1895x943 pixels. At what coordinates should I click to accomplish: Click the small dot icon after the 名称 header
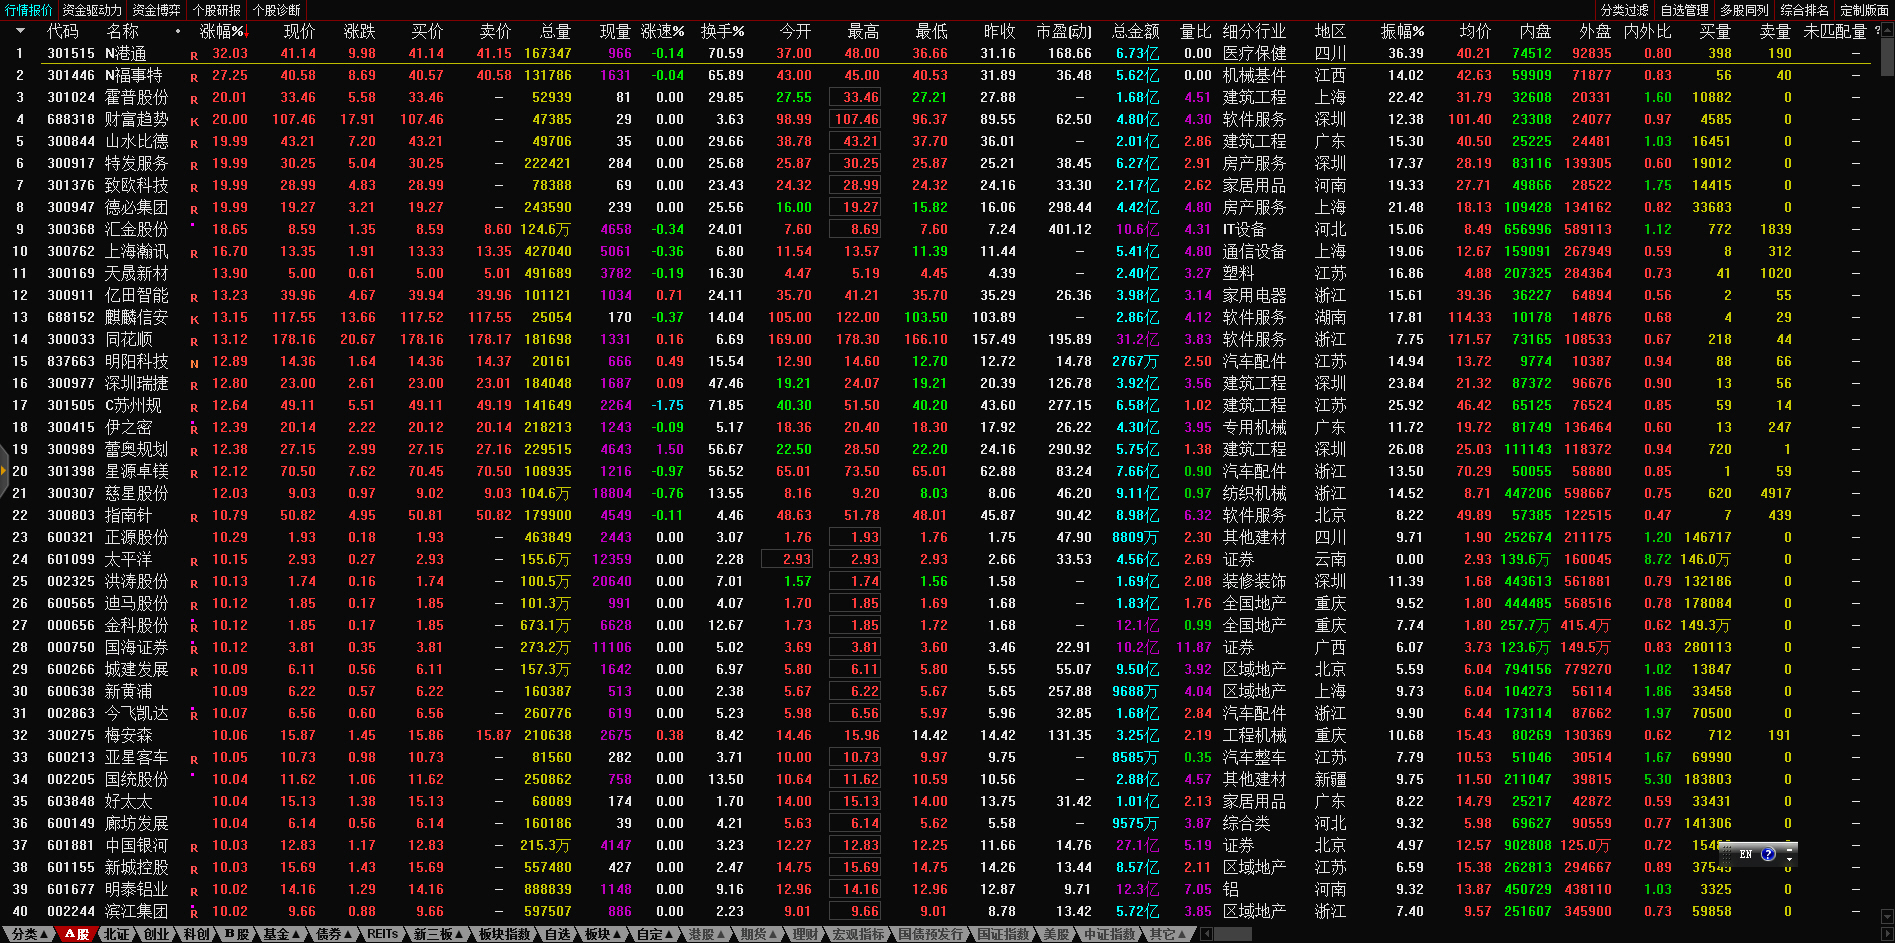coord(178,31)
